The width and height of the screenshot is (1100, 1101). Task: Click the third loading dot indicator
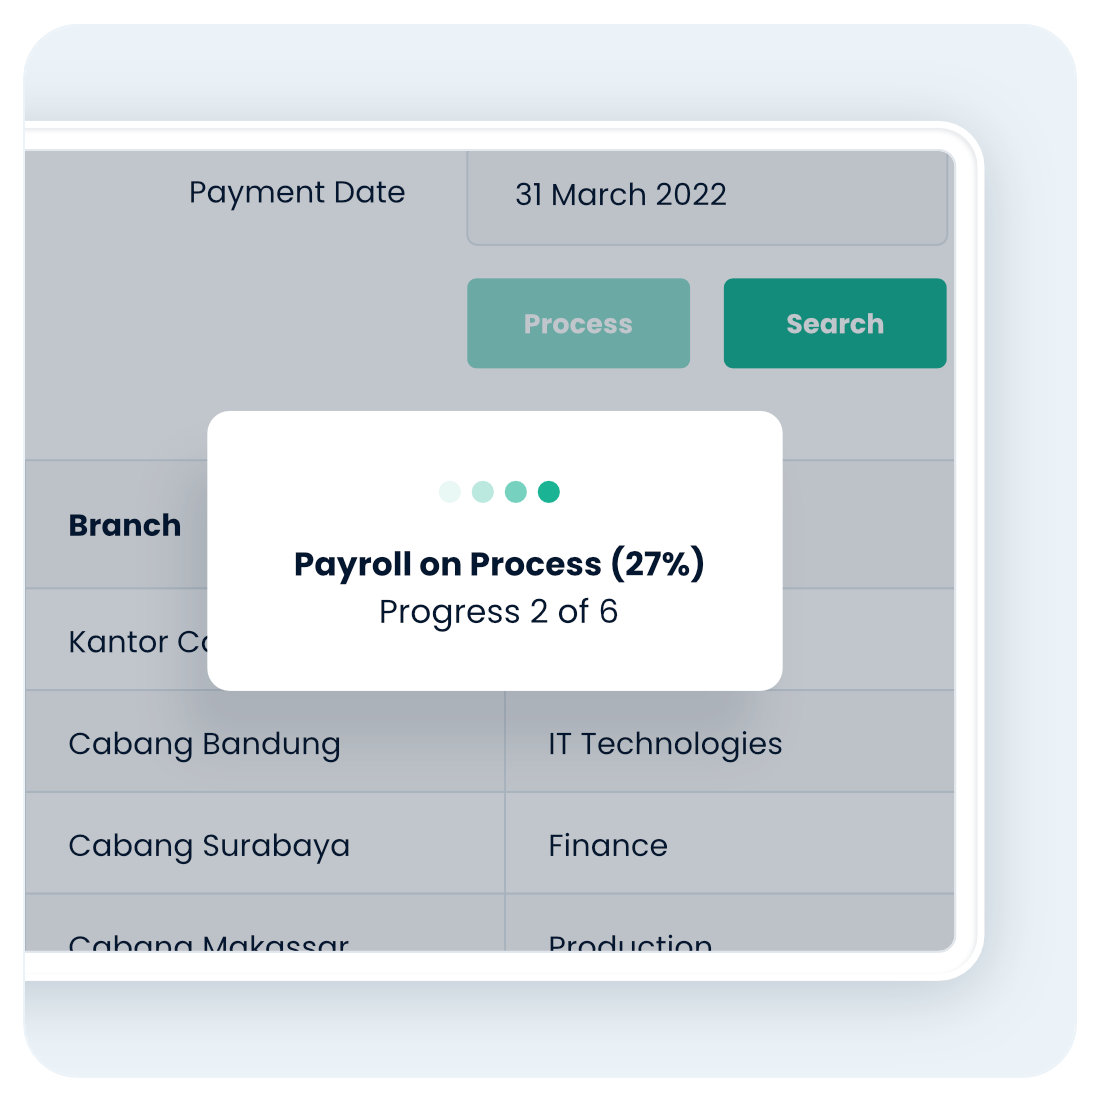point(516,492)
